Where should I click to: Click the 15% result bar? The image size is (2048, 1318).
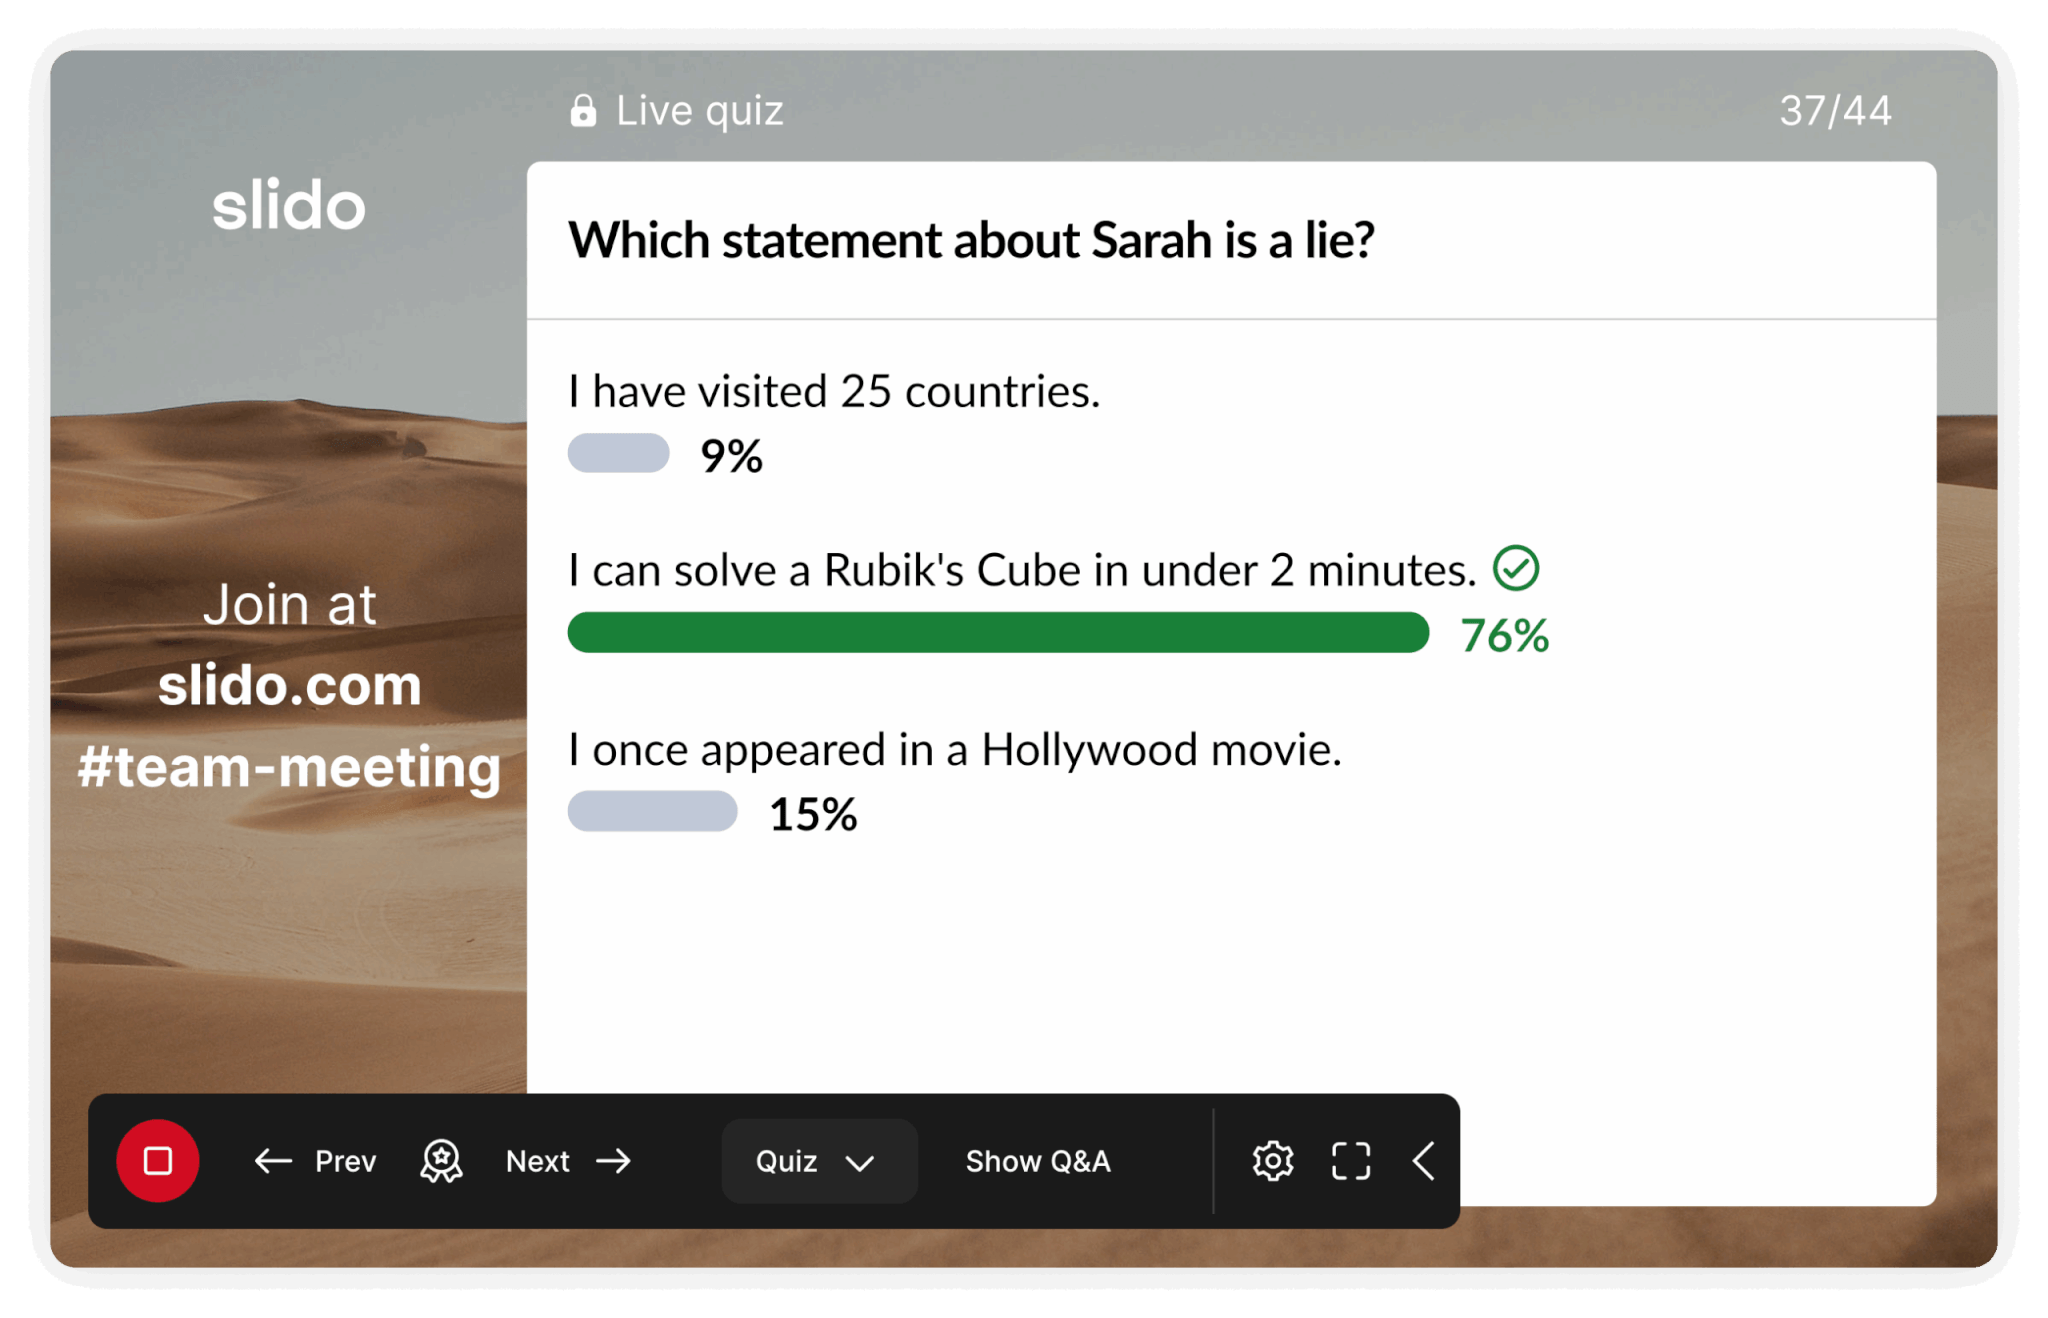(x=652, y=811)
